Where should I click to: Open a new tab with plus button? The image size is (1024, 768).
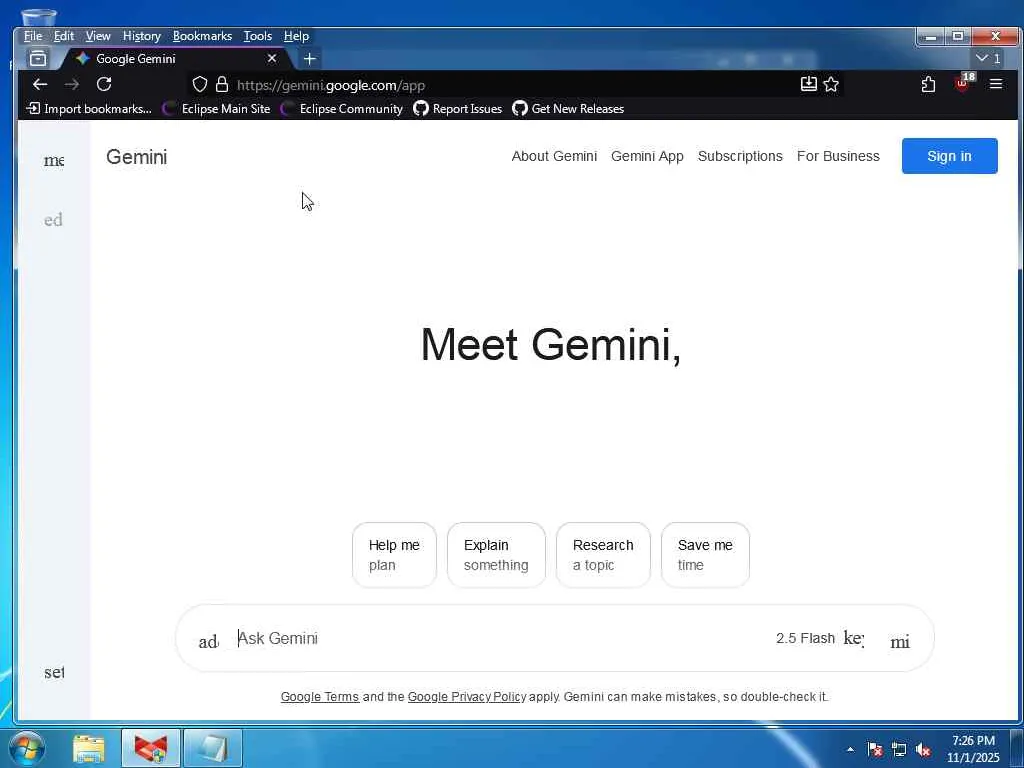click(310, 59)
